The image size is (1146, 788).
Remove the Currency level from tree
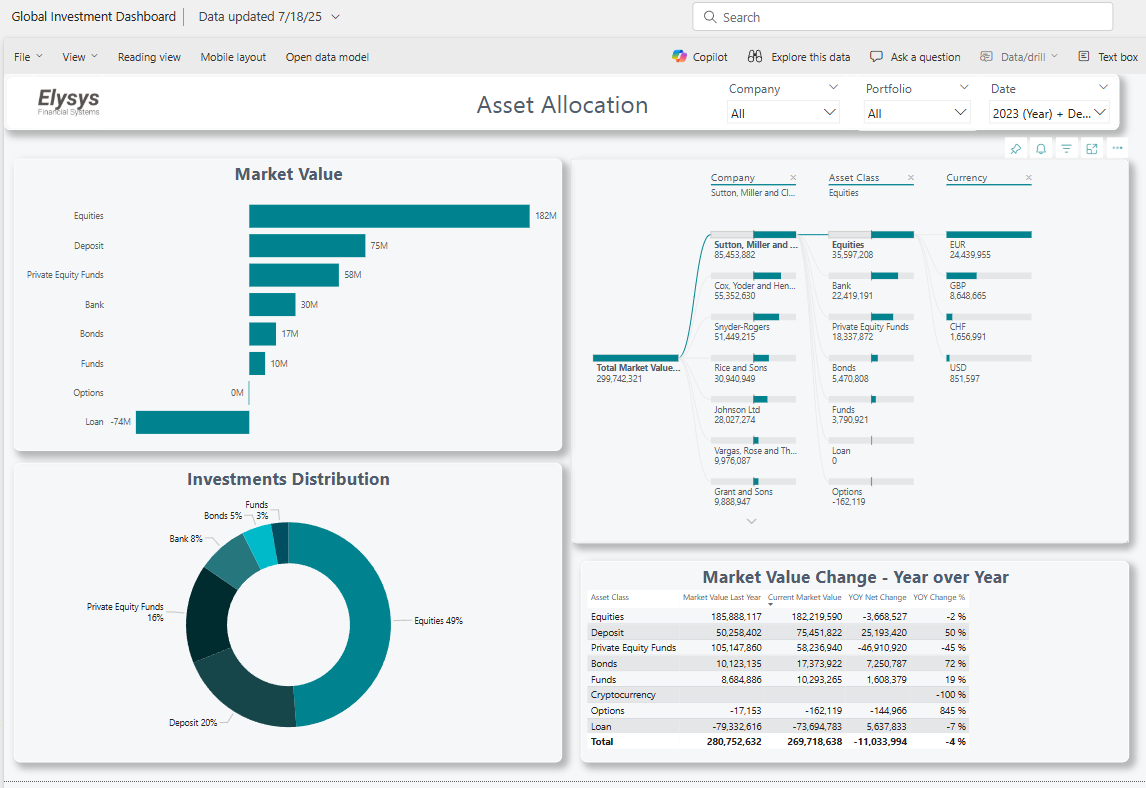1028,178
